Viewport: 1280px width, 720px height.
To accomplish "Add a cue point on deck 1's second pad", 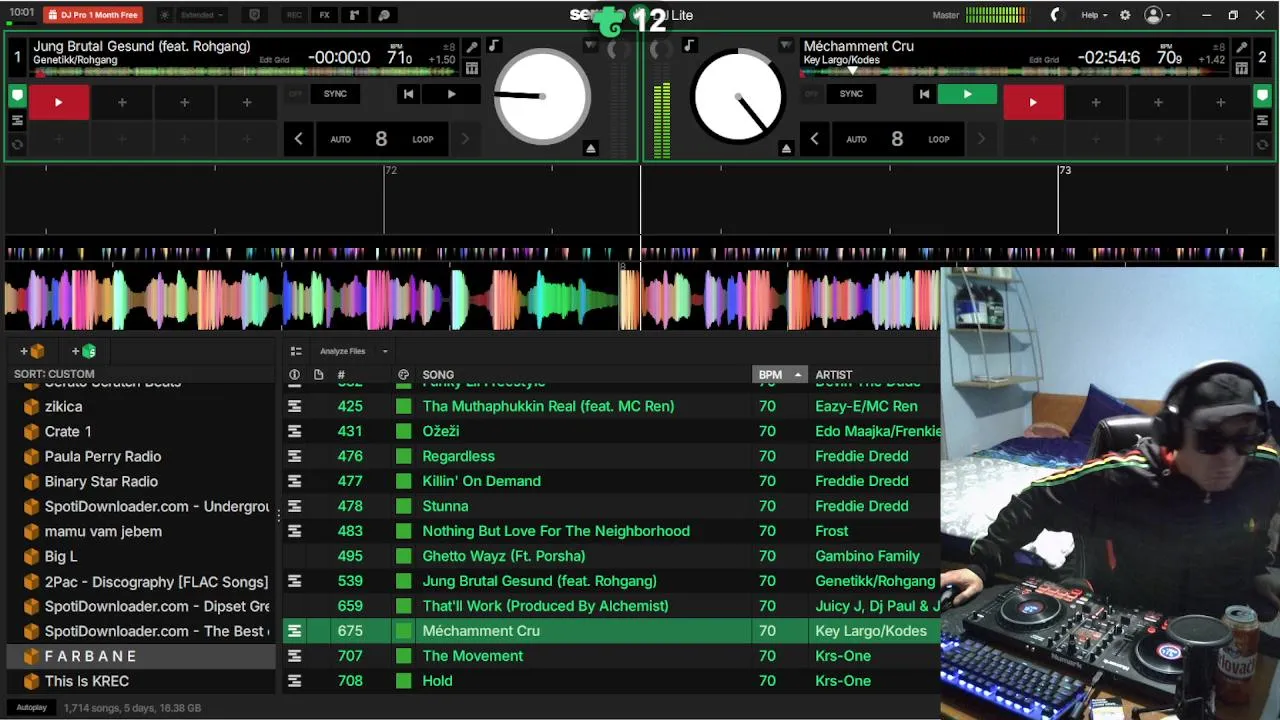I will pyautogui.click(x=122, y=102).
